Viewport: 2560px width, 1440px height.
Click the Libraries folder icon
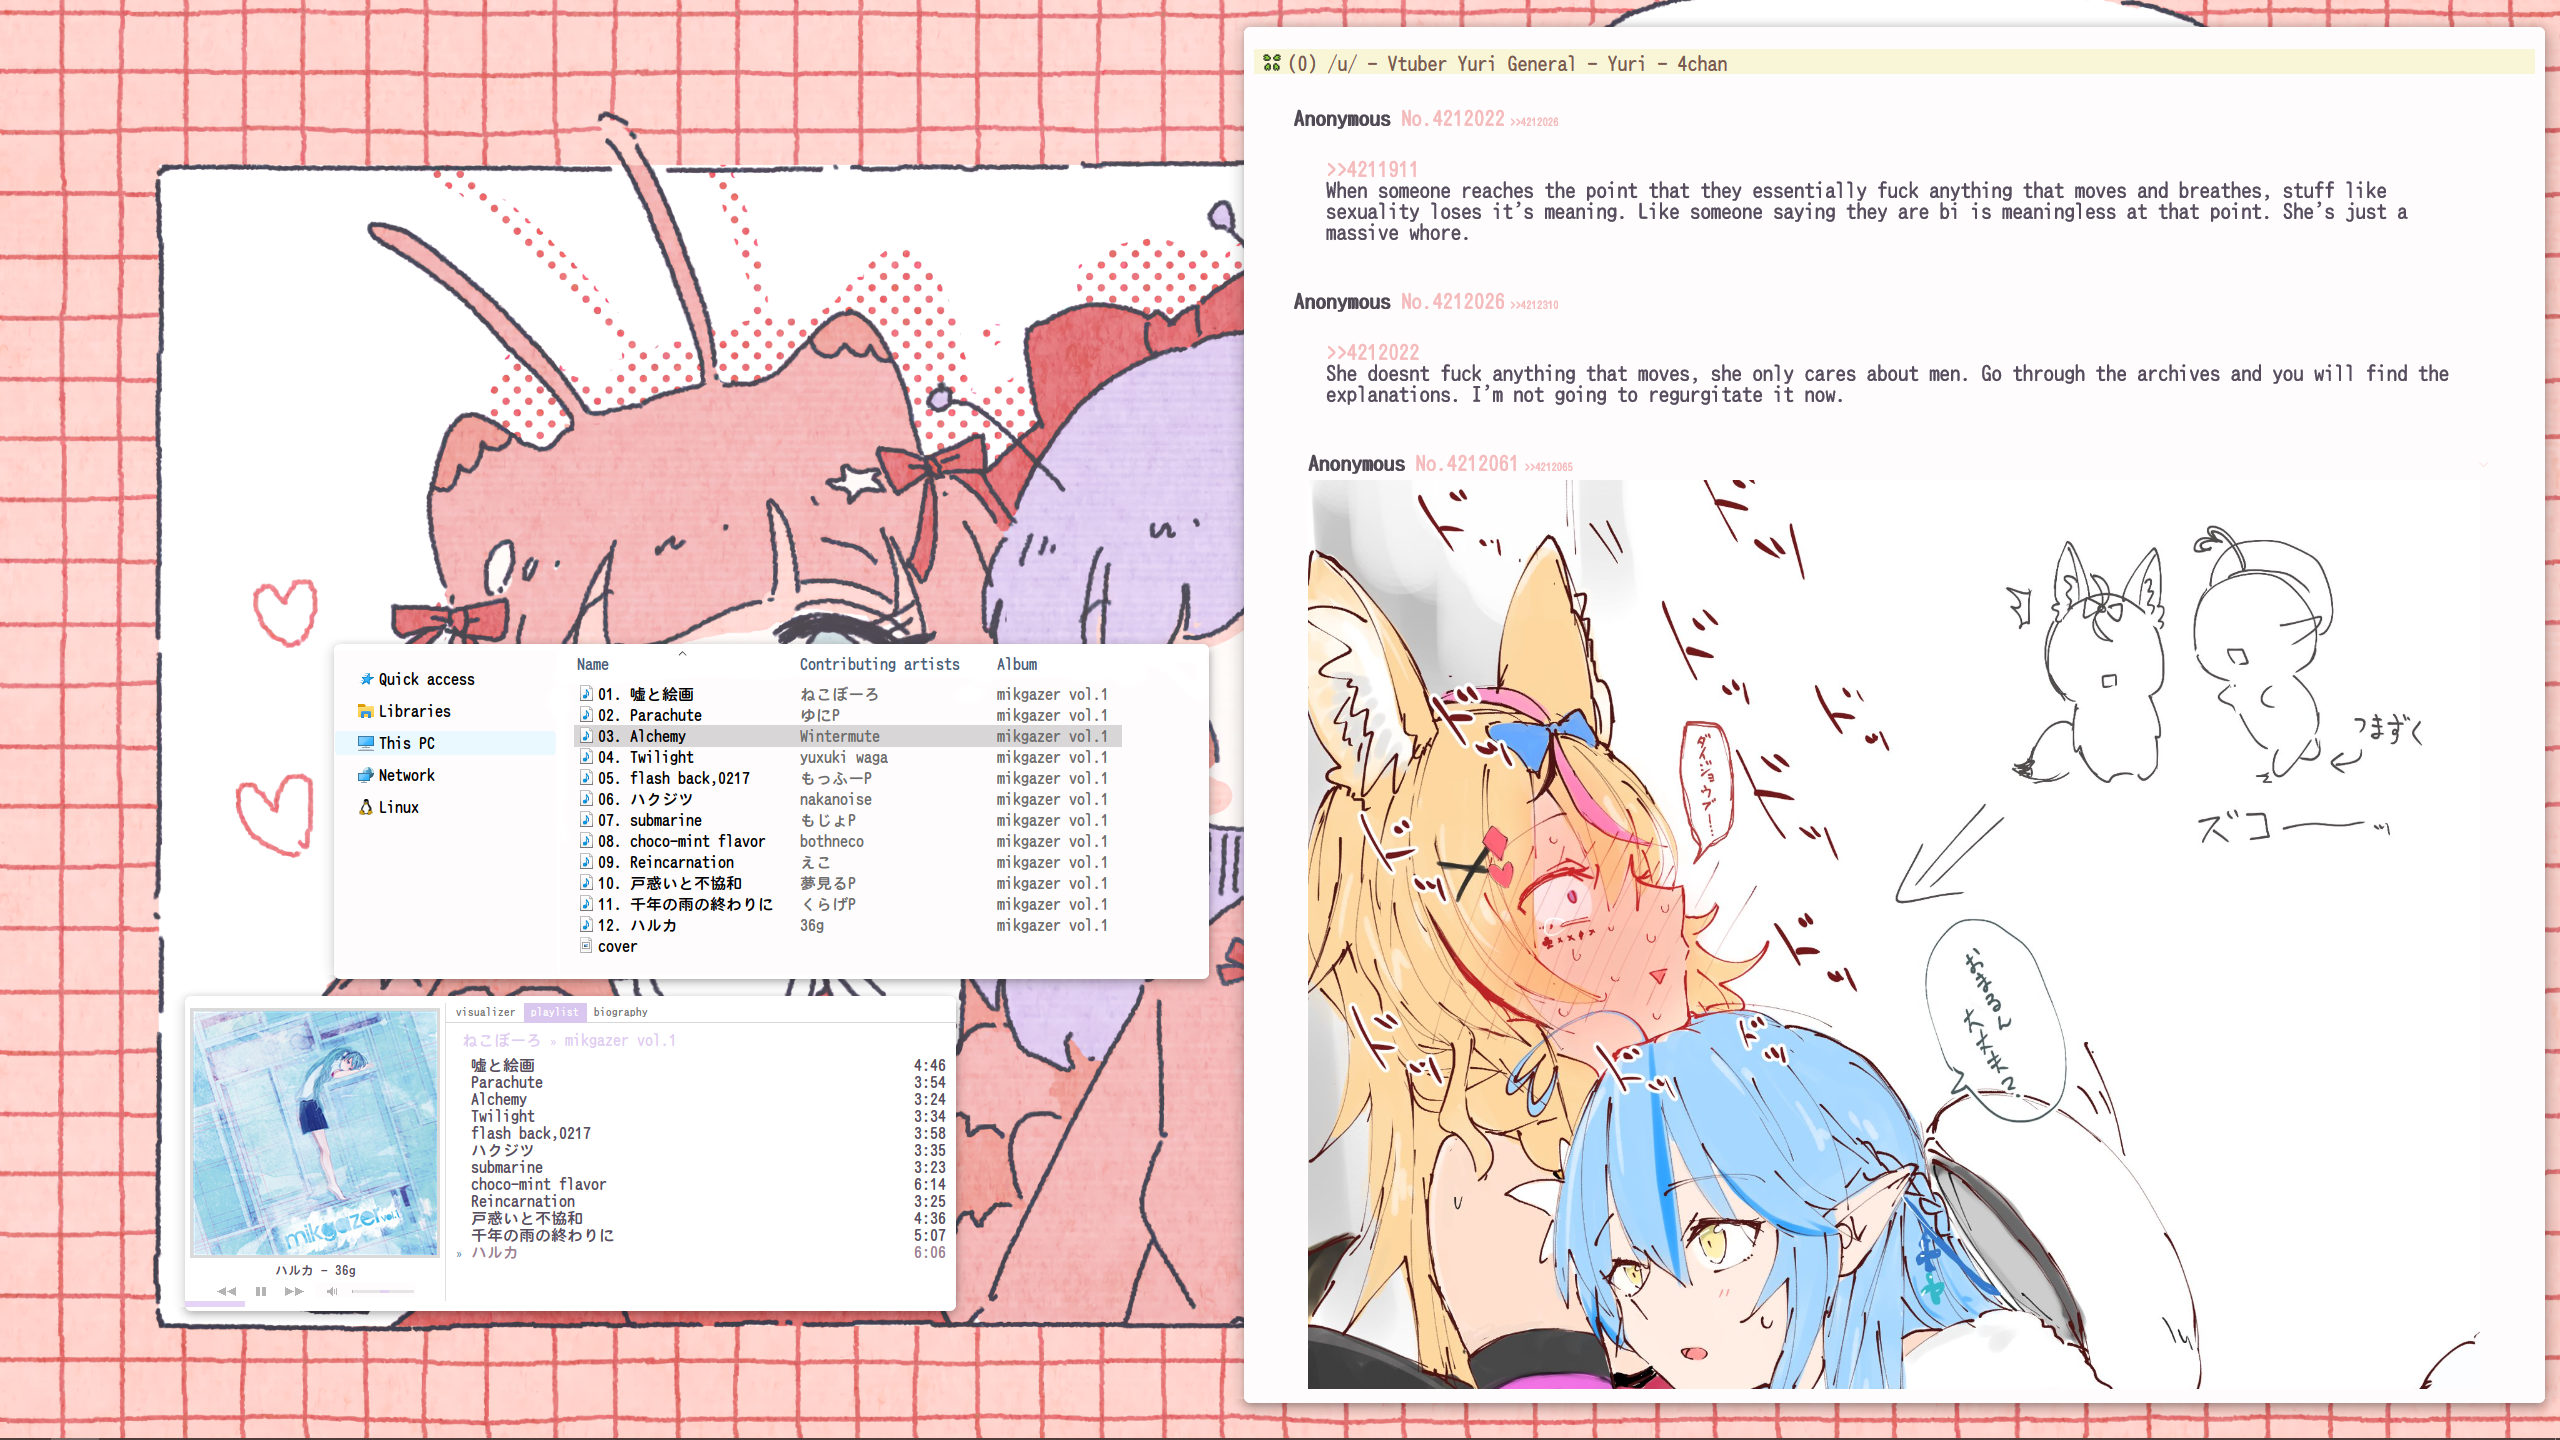point(366,711)
